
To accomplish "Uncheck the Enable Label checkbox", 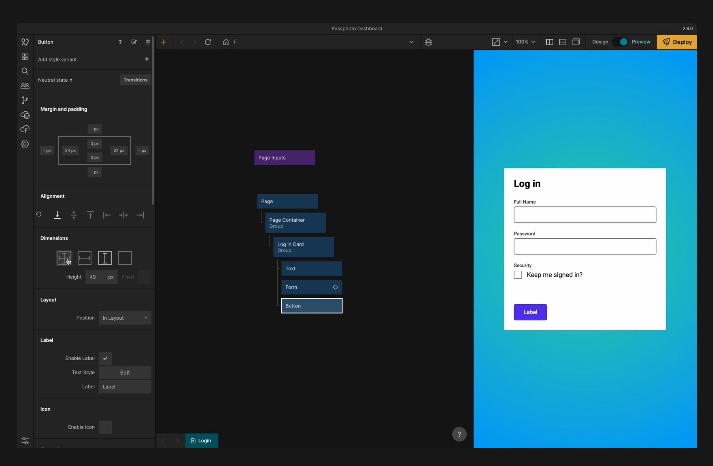I will click(105, 357).
